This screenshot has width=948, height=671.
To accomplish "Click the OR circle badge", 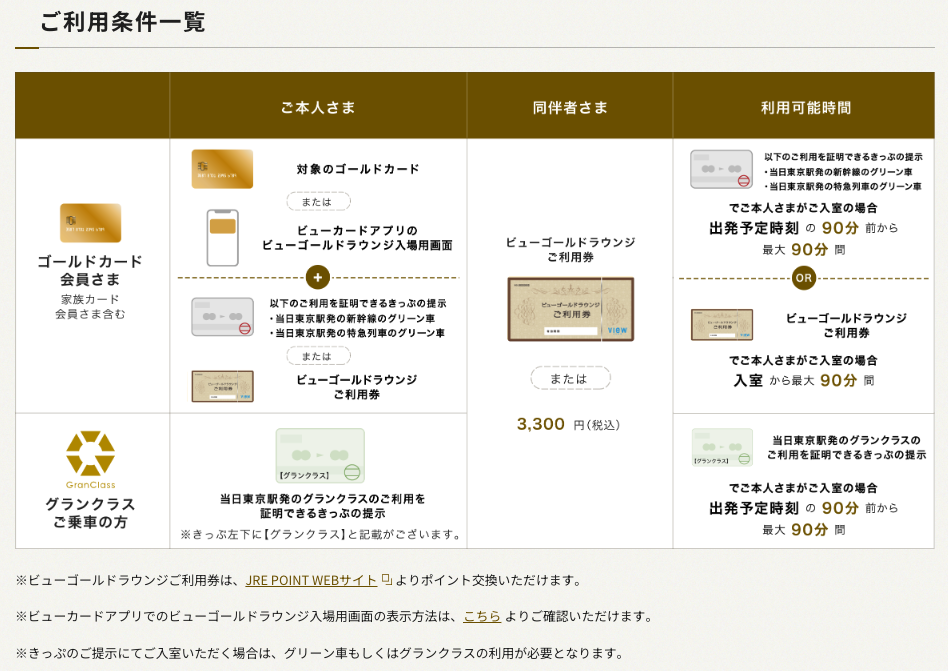I will [804, 278].
